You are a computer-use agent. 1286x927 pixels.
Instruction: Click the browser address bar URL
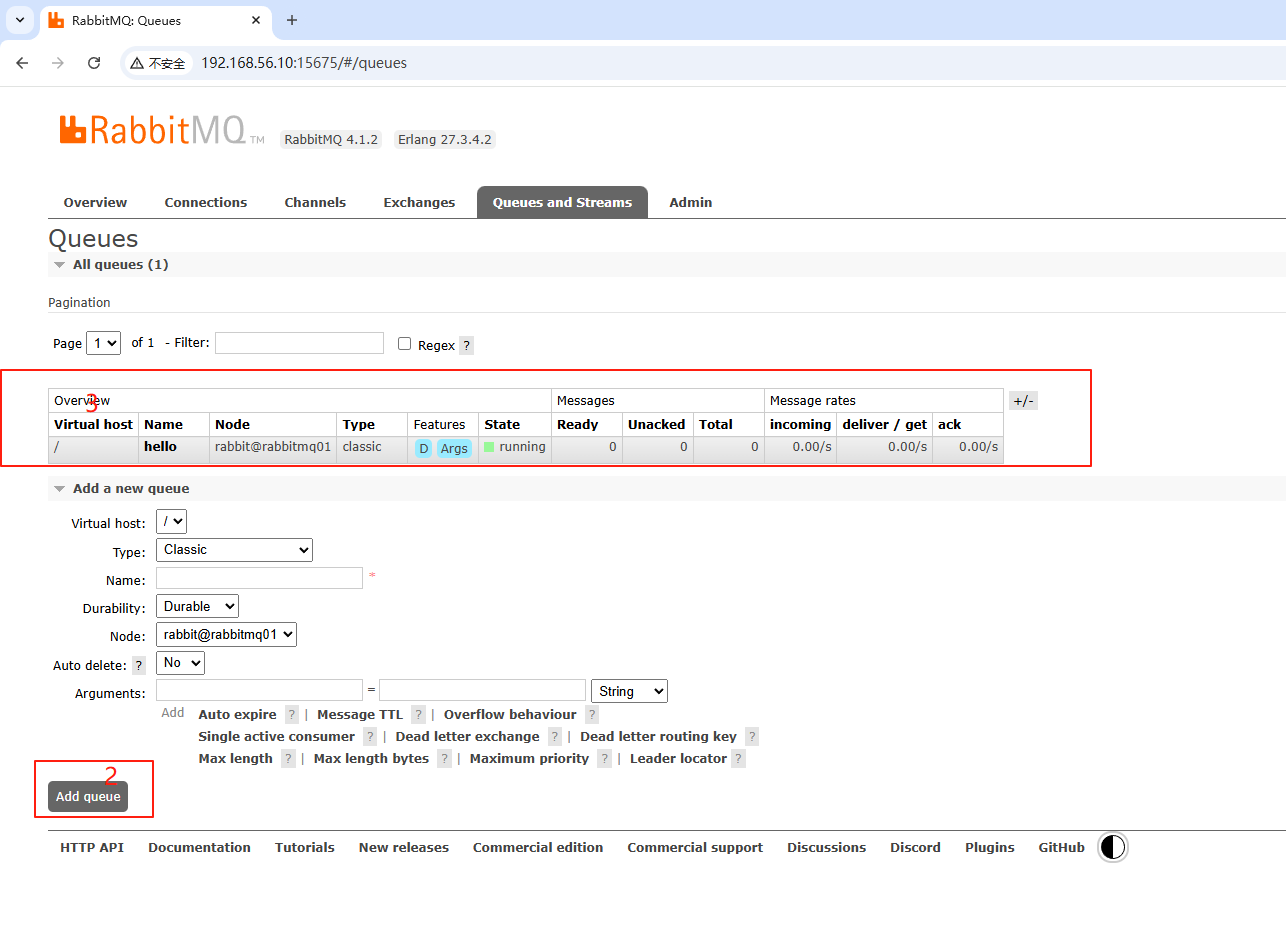point(304,63)
